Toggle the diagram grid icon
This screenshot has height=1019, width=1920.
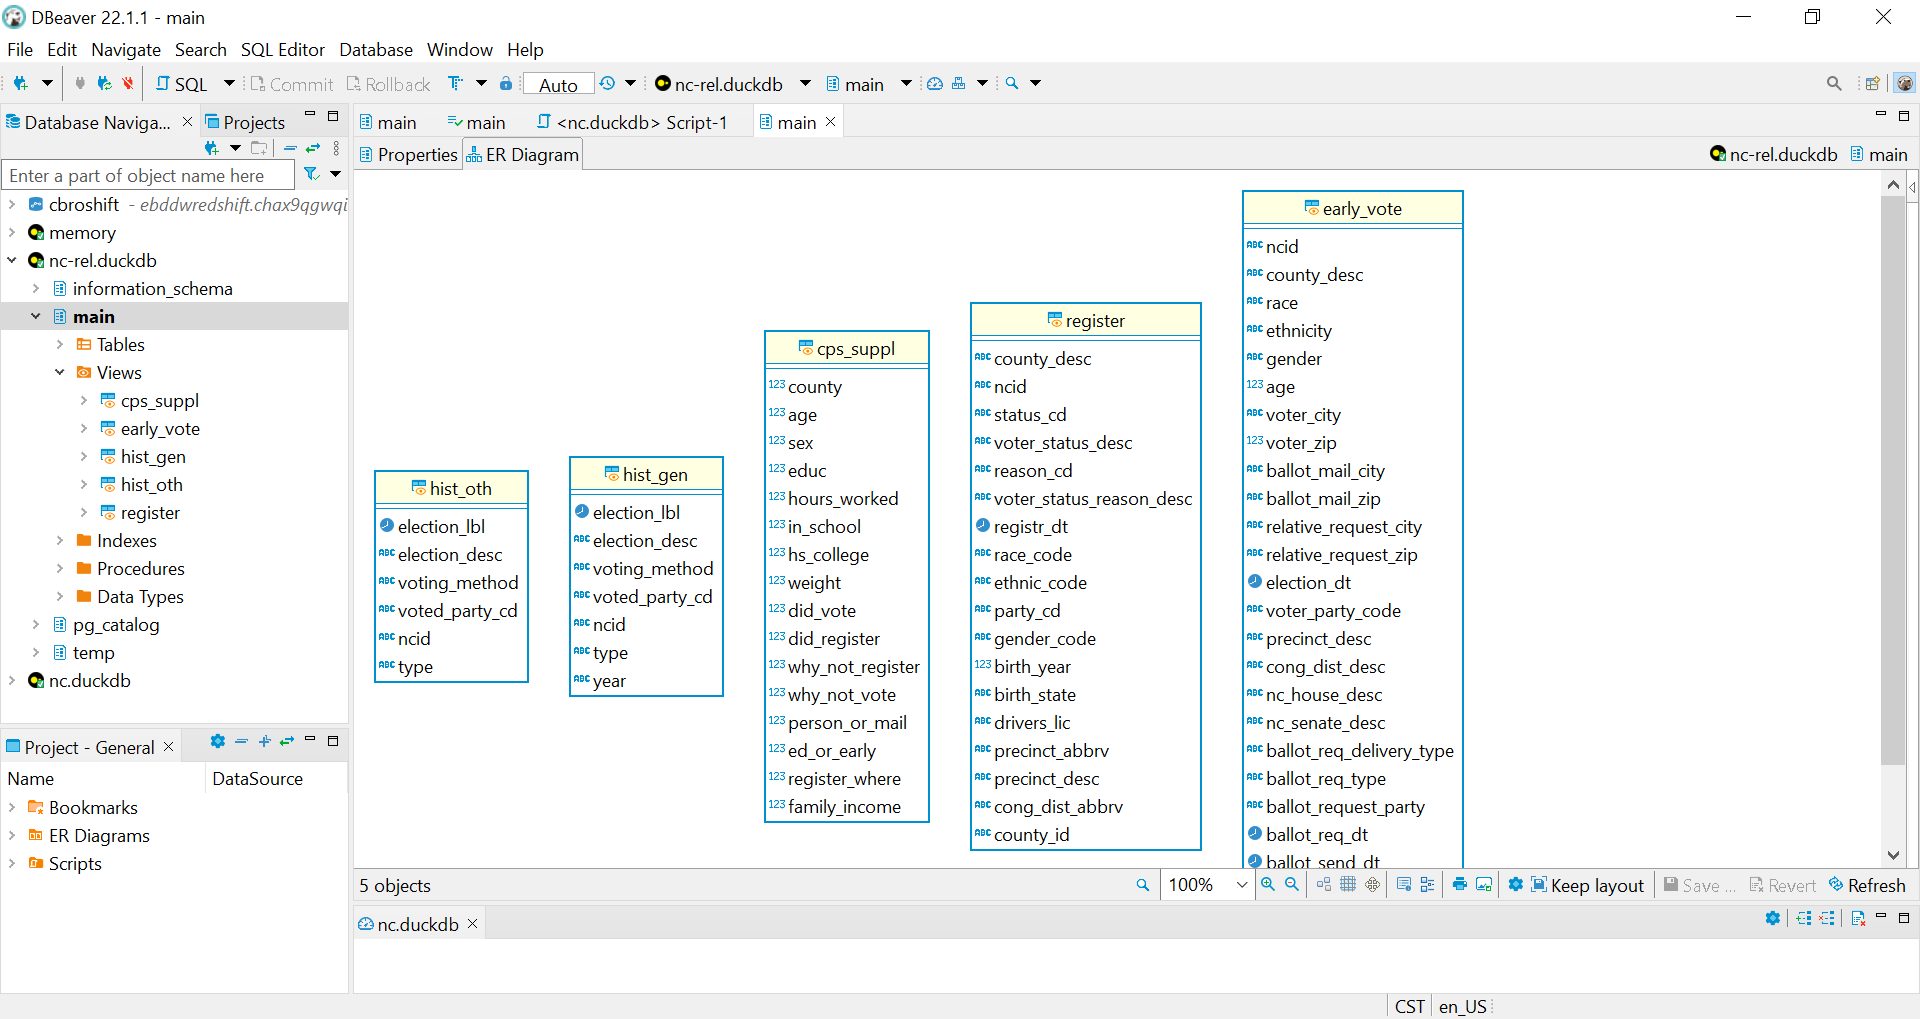pos(1348,884)
